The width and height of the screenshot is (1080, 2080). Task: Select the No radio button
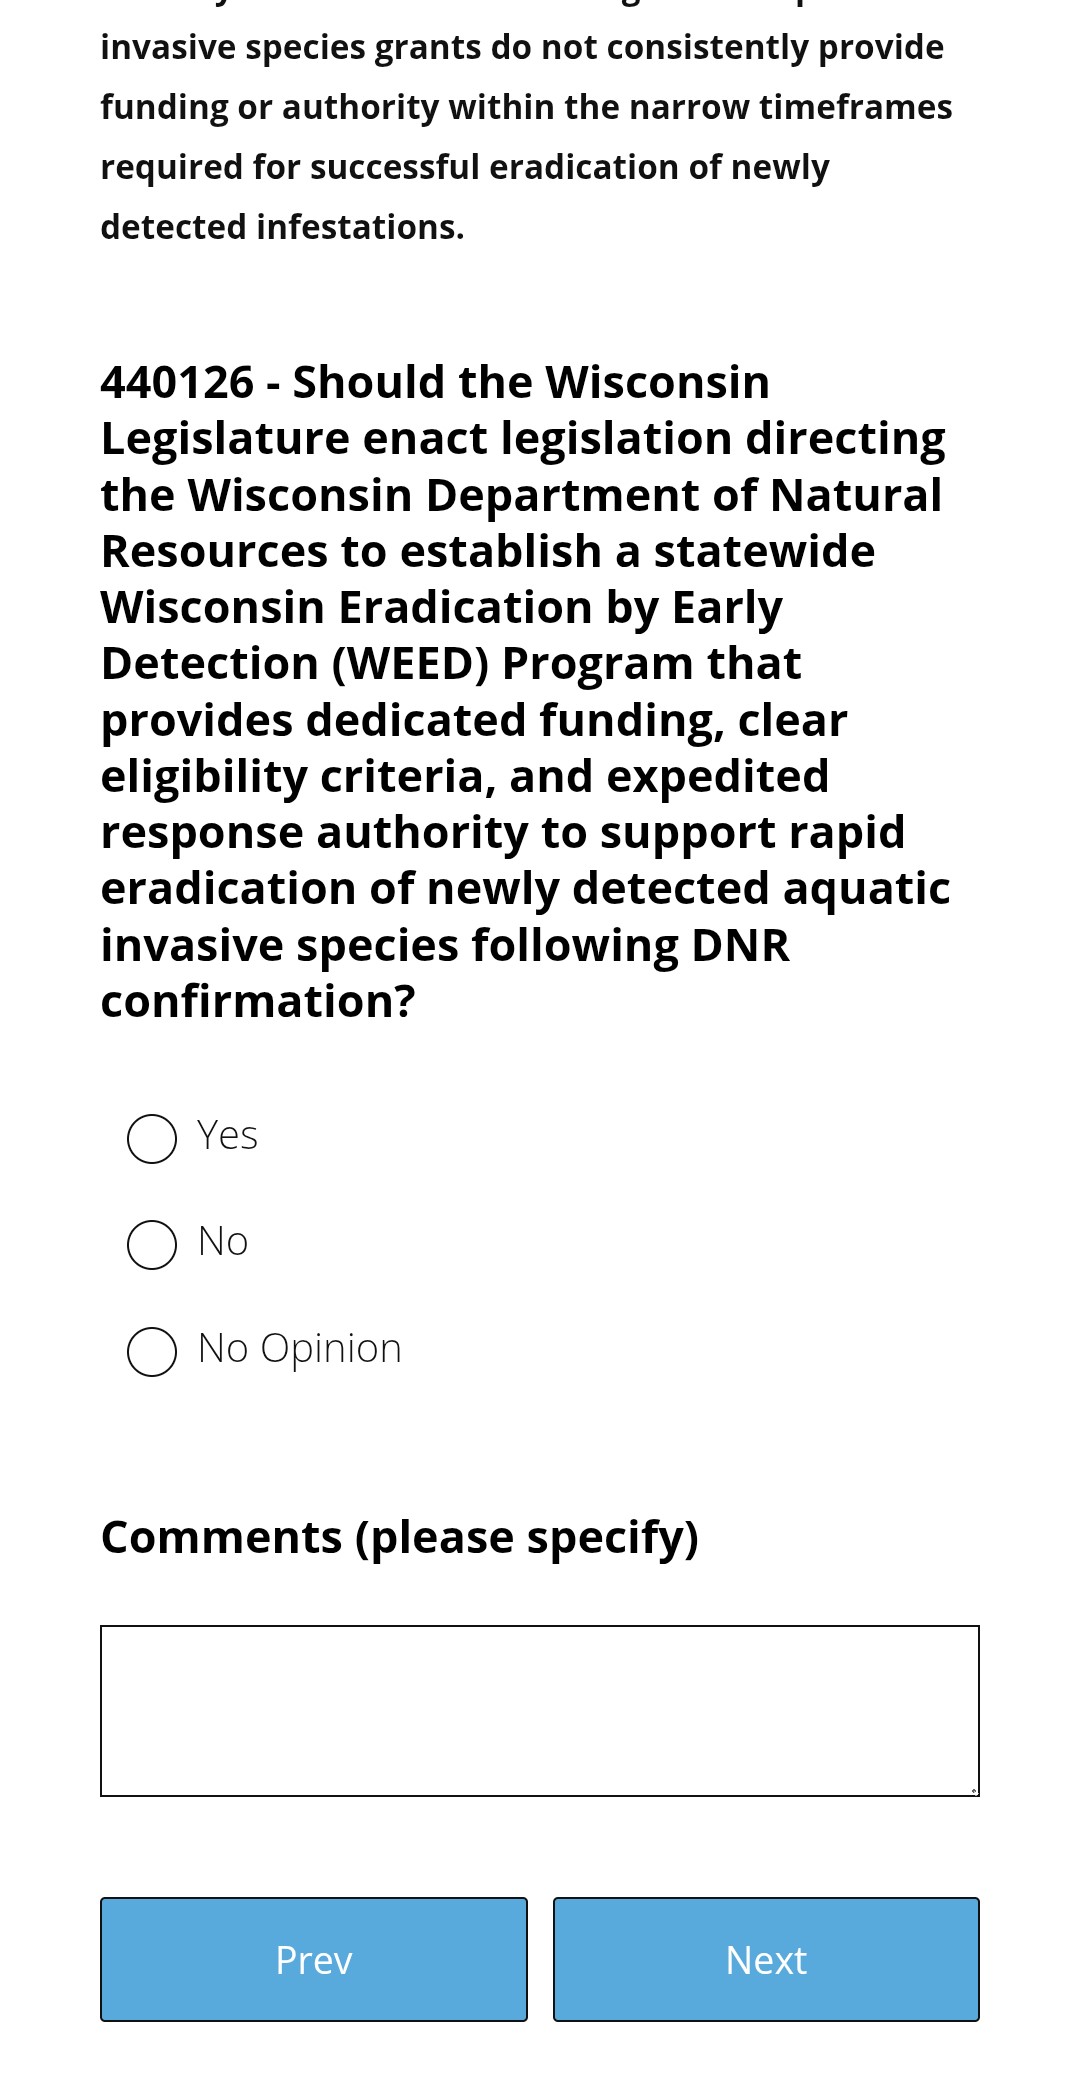[152, 1245]
